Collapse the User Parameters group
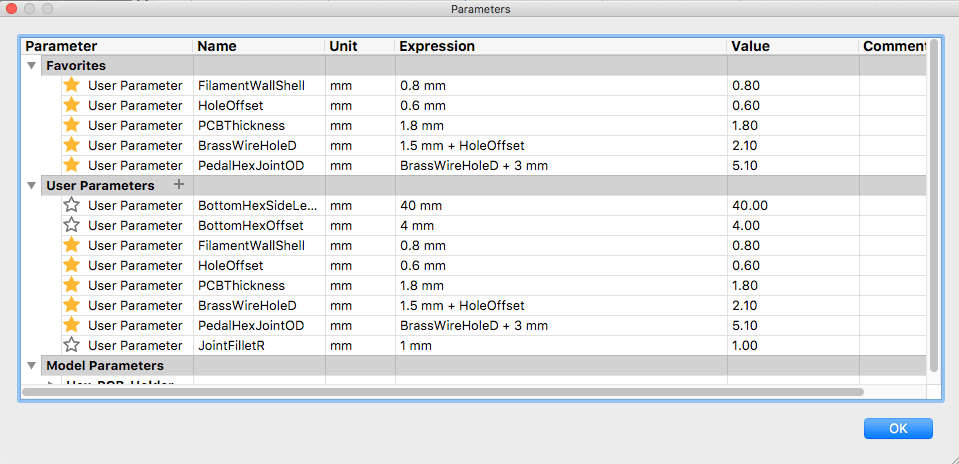The image size is (959, 464). (32, 186)
